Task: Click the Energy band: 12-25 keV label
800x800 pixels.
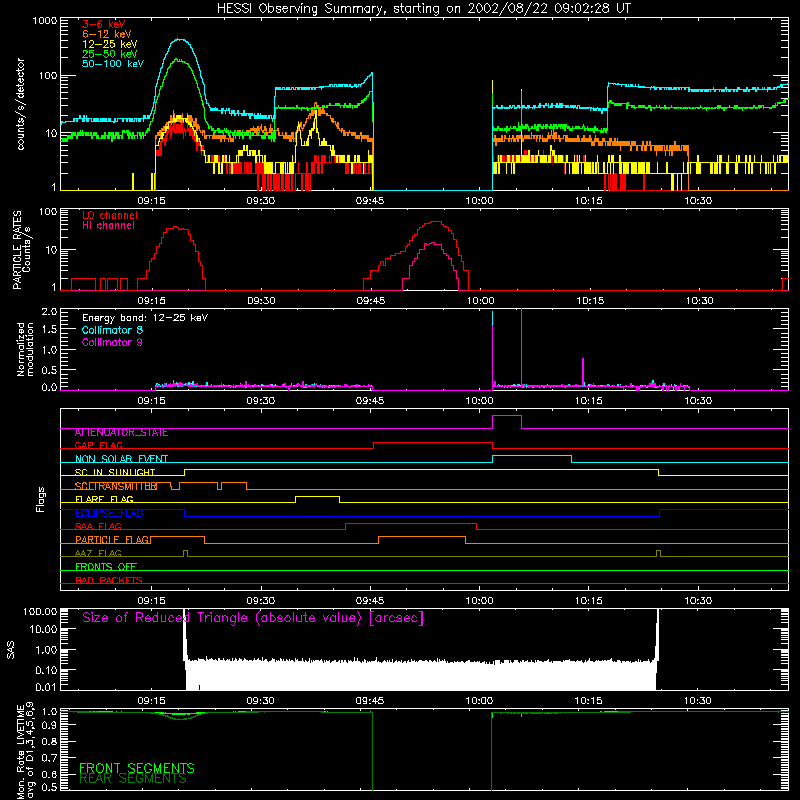Action: point(145,318)
